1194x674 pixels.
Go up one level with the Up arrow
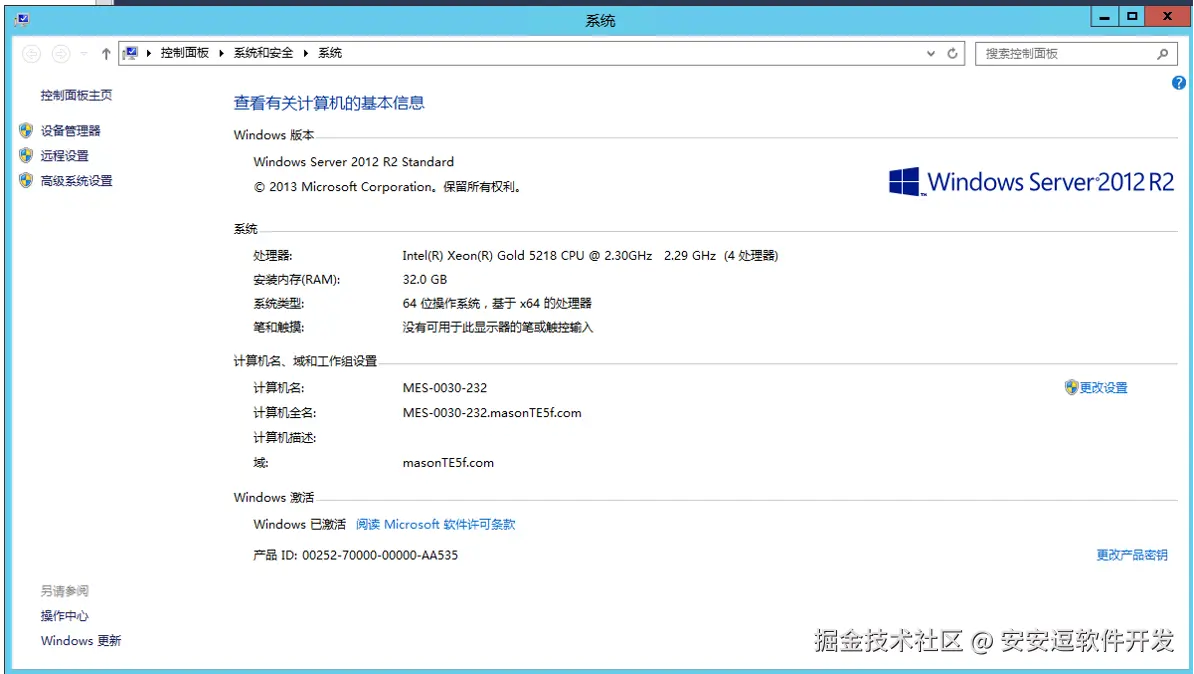coord(106,53)
